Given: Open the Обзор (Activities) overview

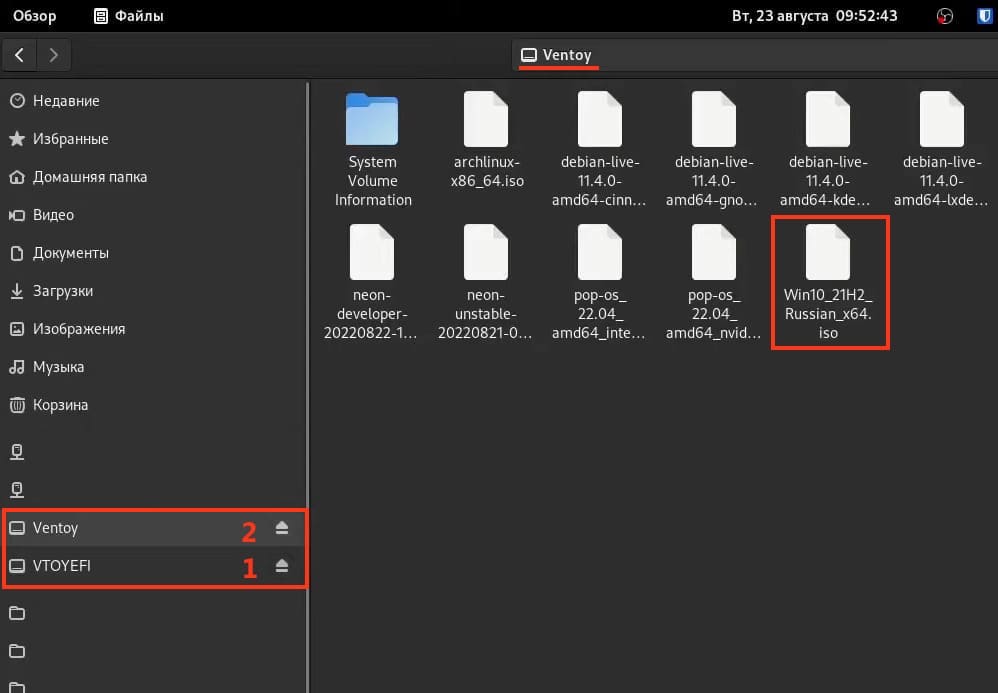Looking at the screenshot, I should [x=35, y=15].
